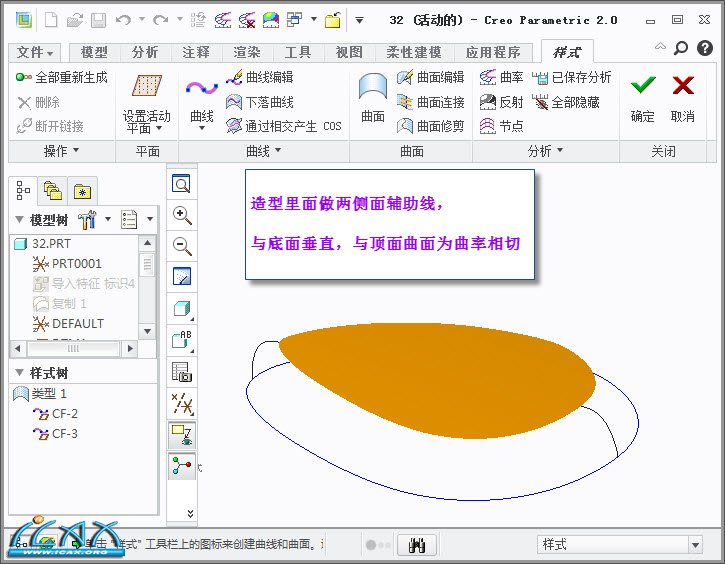
Task: Click the 下落曲线 drop curve tool
Action: click(x=259, y=102)
